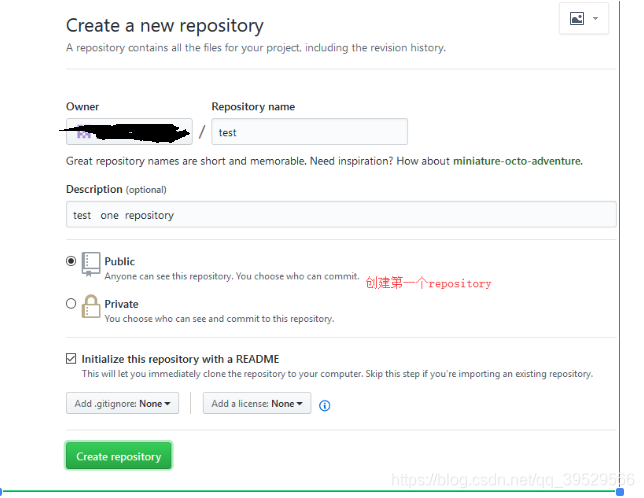
Task: Click the miniature-octo-adventure name suggestion
Action: point(517,161)
